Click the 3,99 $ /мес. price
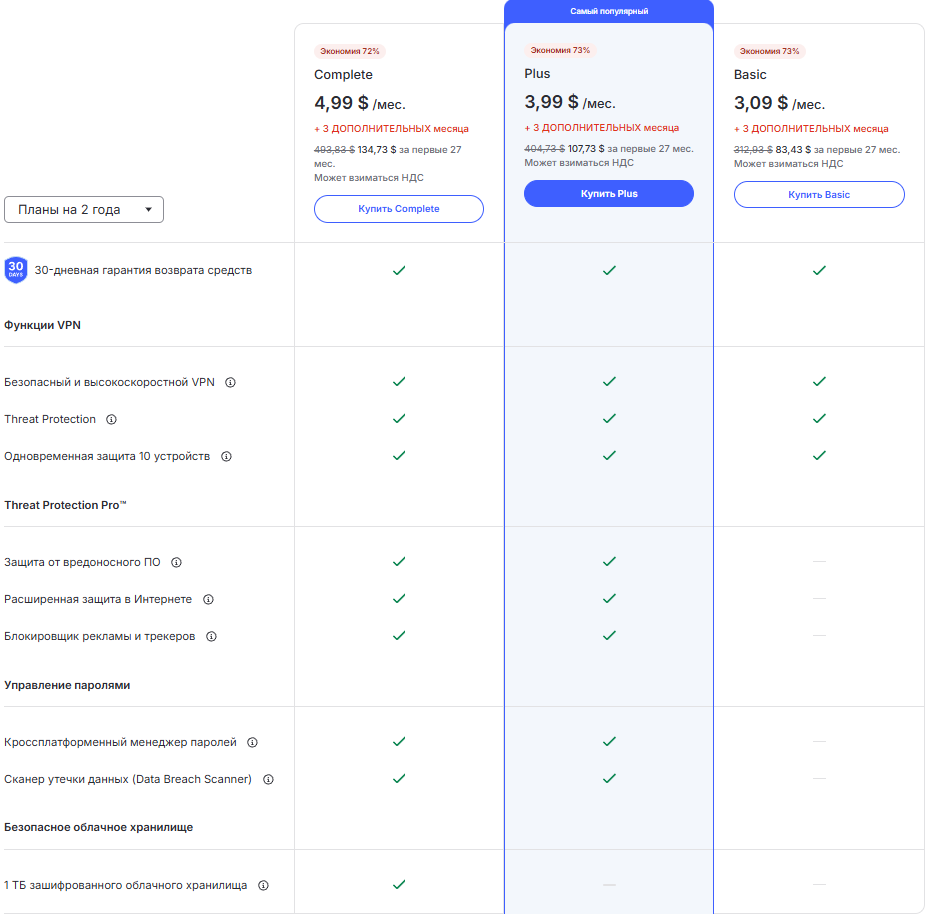Screen dimensions: 926x914 pyautogui.click(x=570, y=102)
